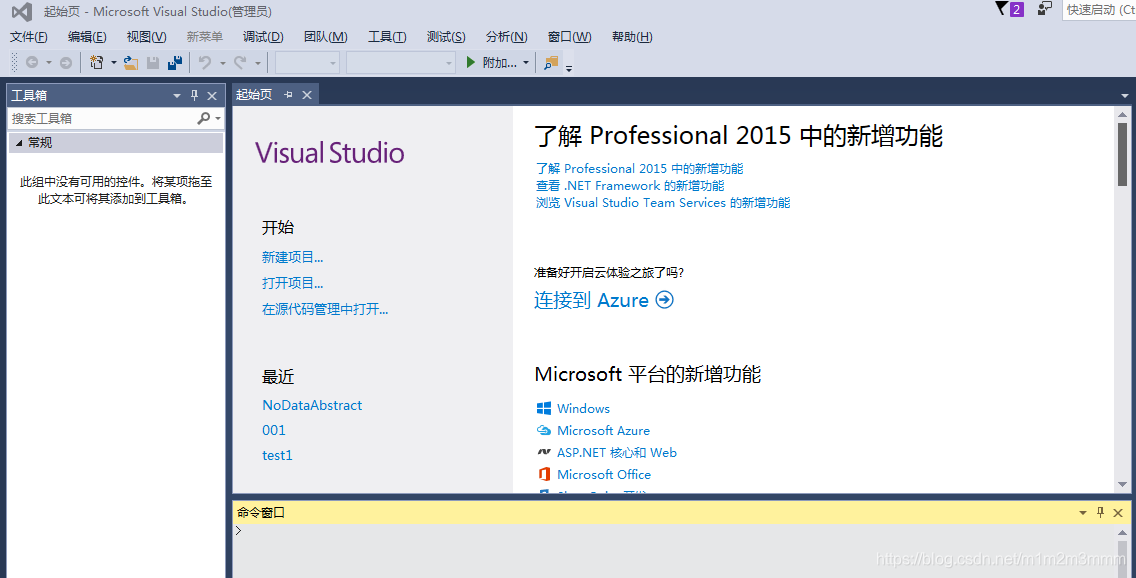Click 浏览 Visual Studio Team Services link
This screenshot has height=578, width=1136.
coord(663,203)
